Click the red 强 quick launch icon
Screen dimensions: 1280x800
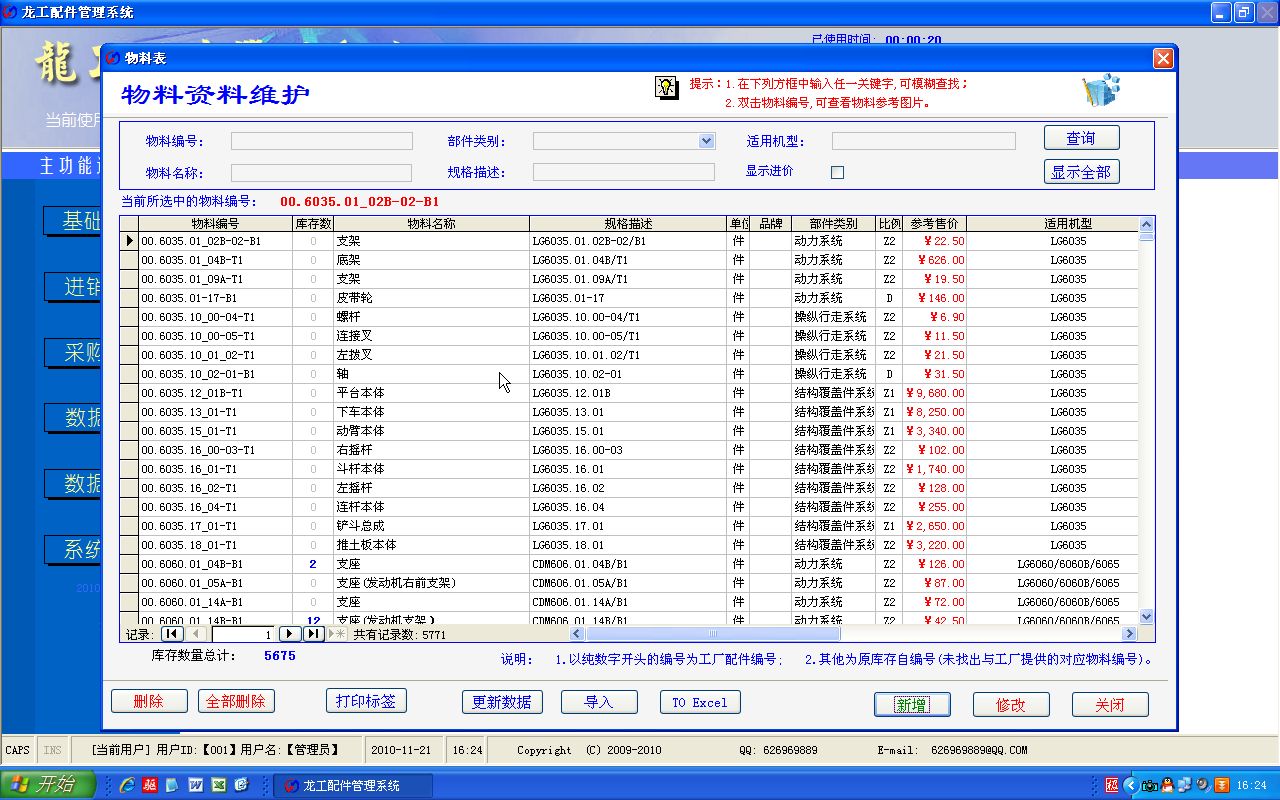pyautogui.click(x=149, y=785)
